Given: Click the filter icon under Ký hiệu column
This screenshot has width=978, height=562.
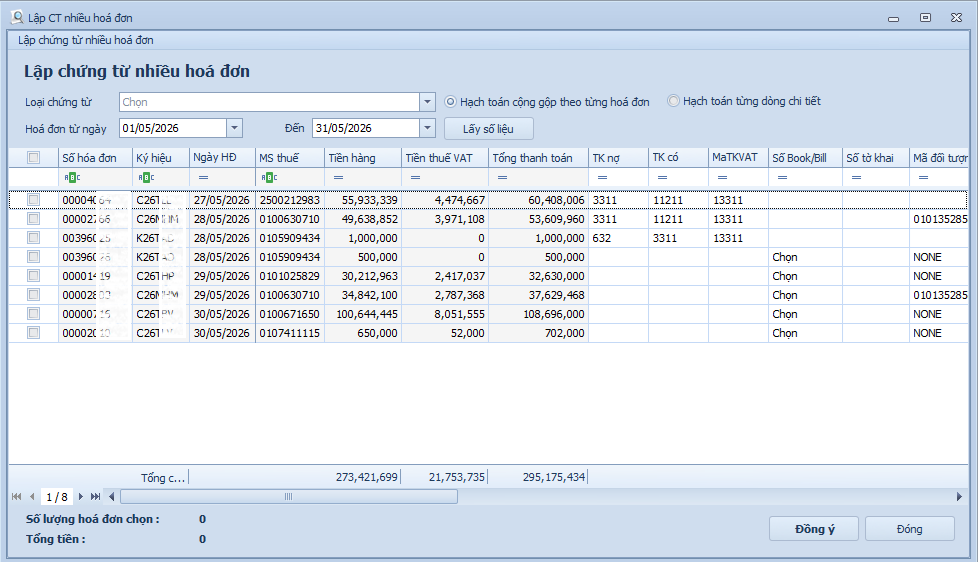Looking at the screenshot, I should tap(147, 178).
